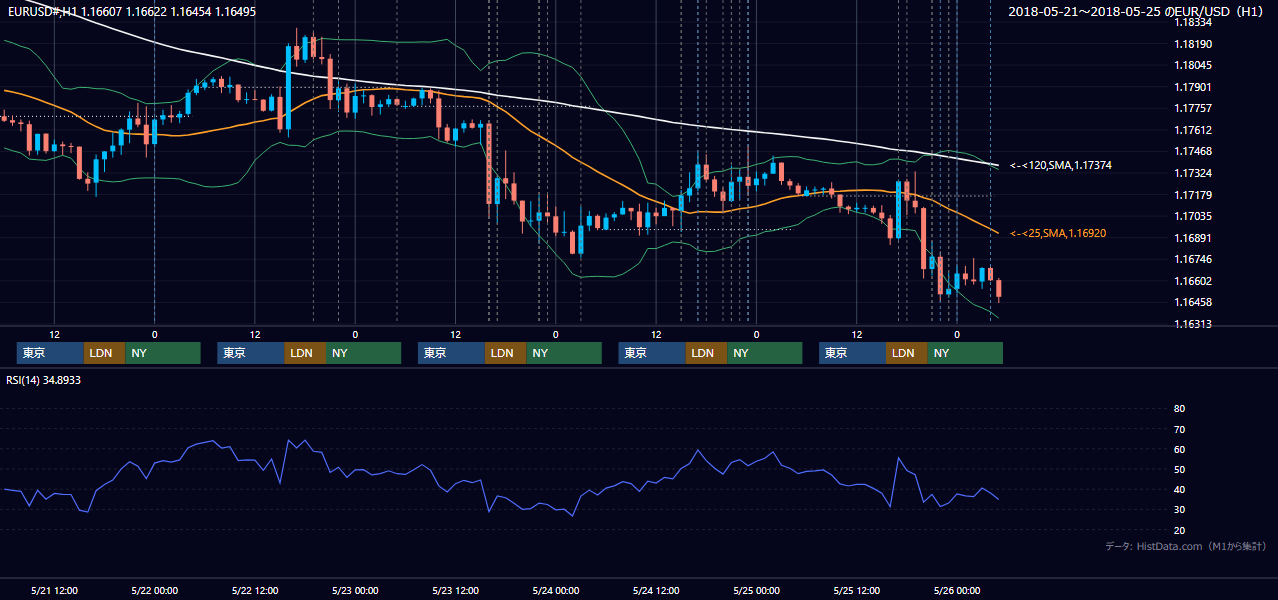
Task: Select the 東京 session box for 5/24
Action: (652, 353)
